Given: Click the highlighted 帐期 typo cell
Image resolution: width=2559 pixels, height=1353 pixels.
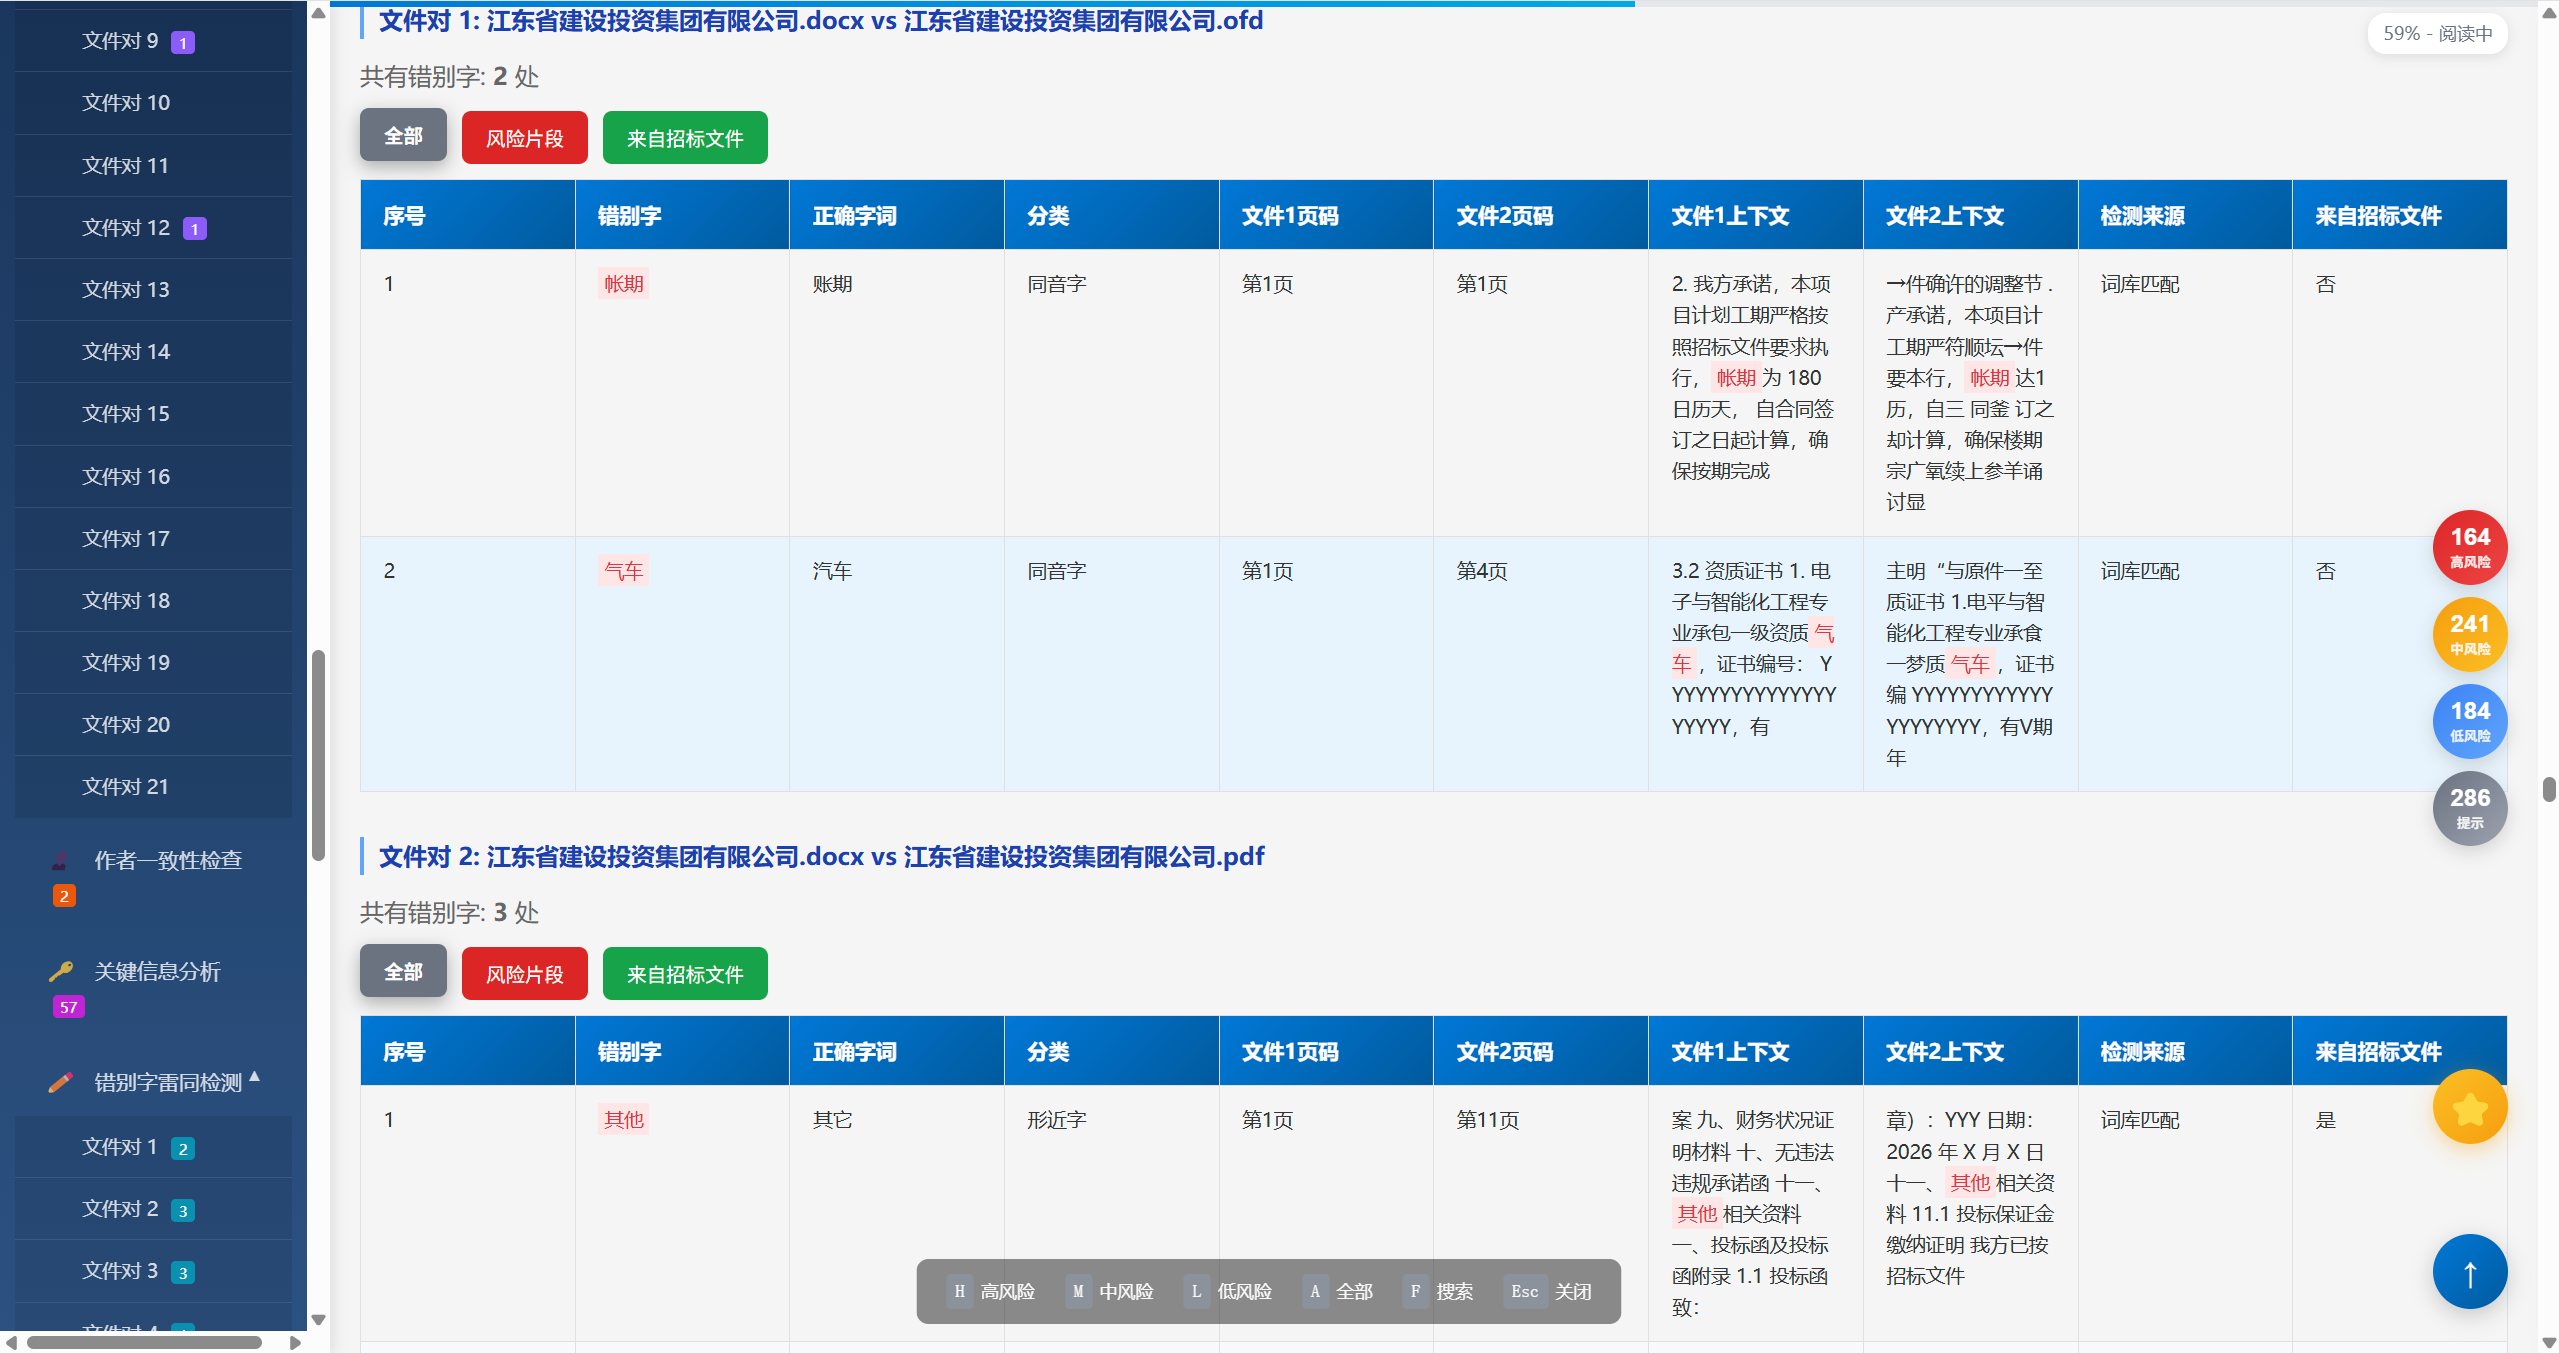Looking at the screenshot, I should click(x=623, y=284).
